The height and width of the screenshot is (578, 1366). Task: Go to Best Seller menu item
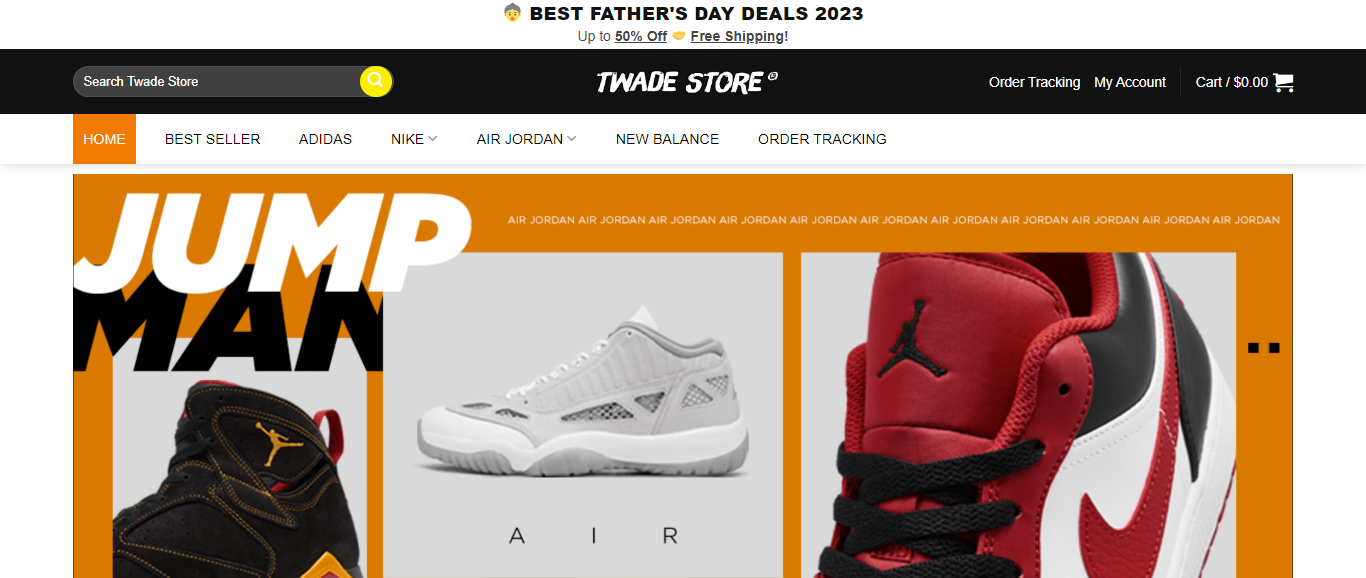[x=212, y=139]
